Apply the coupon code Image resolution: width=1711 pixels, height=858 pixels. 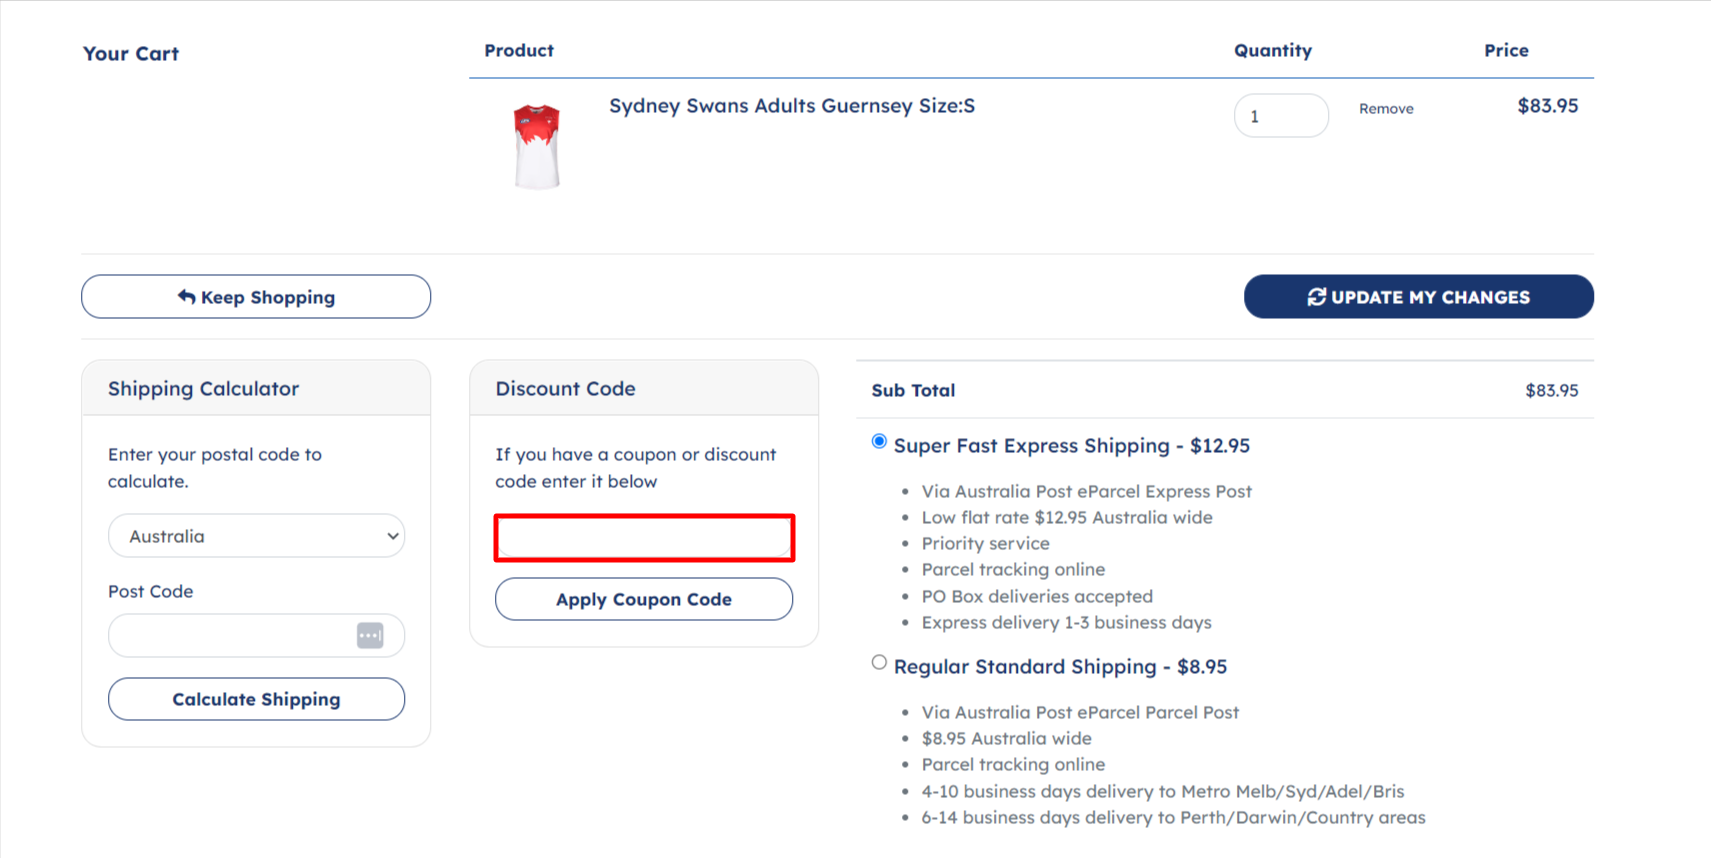(x=644, y=599)
